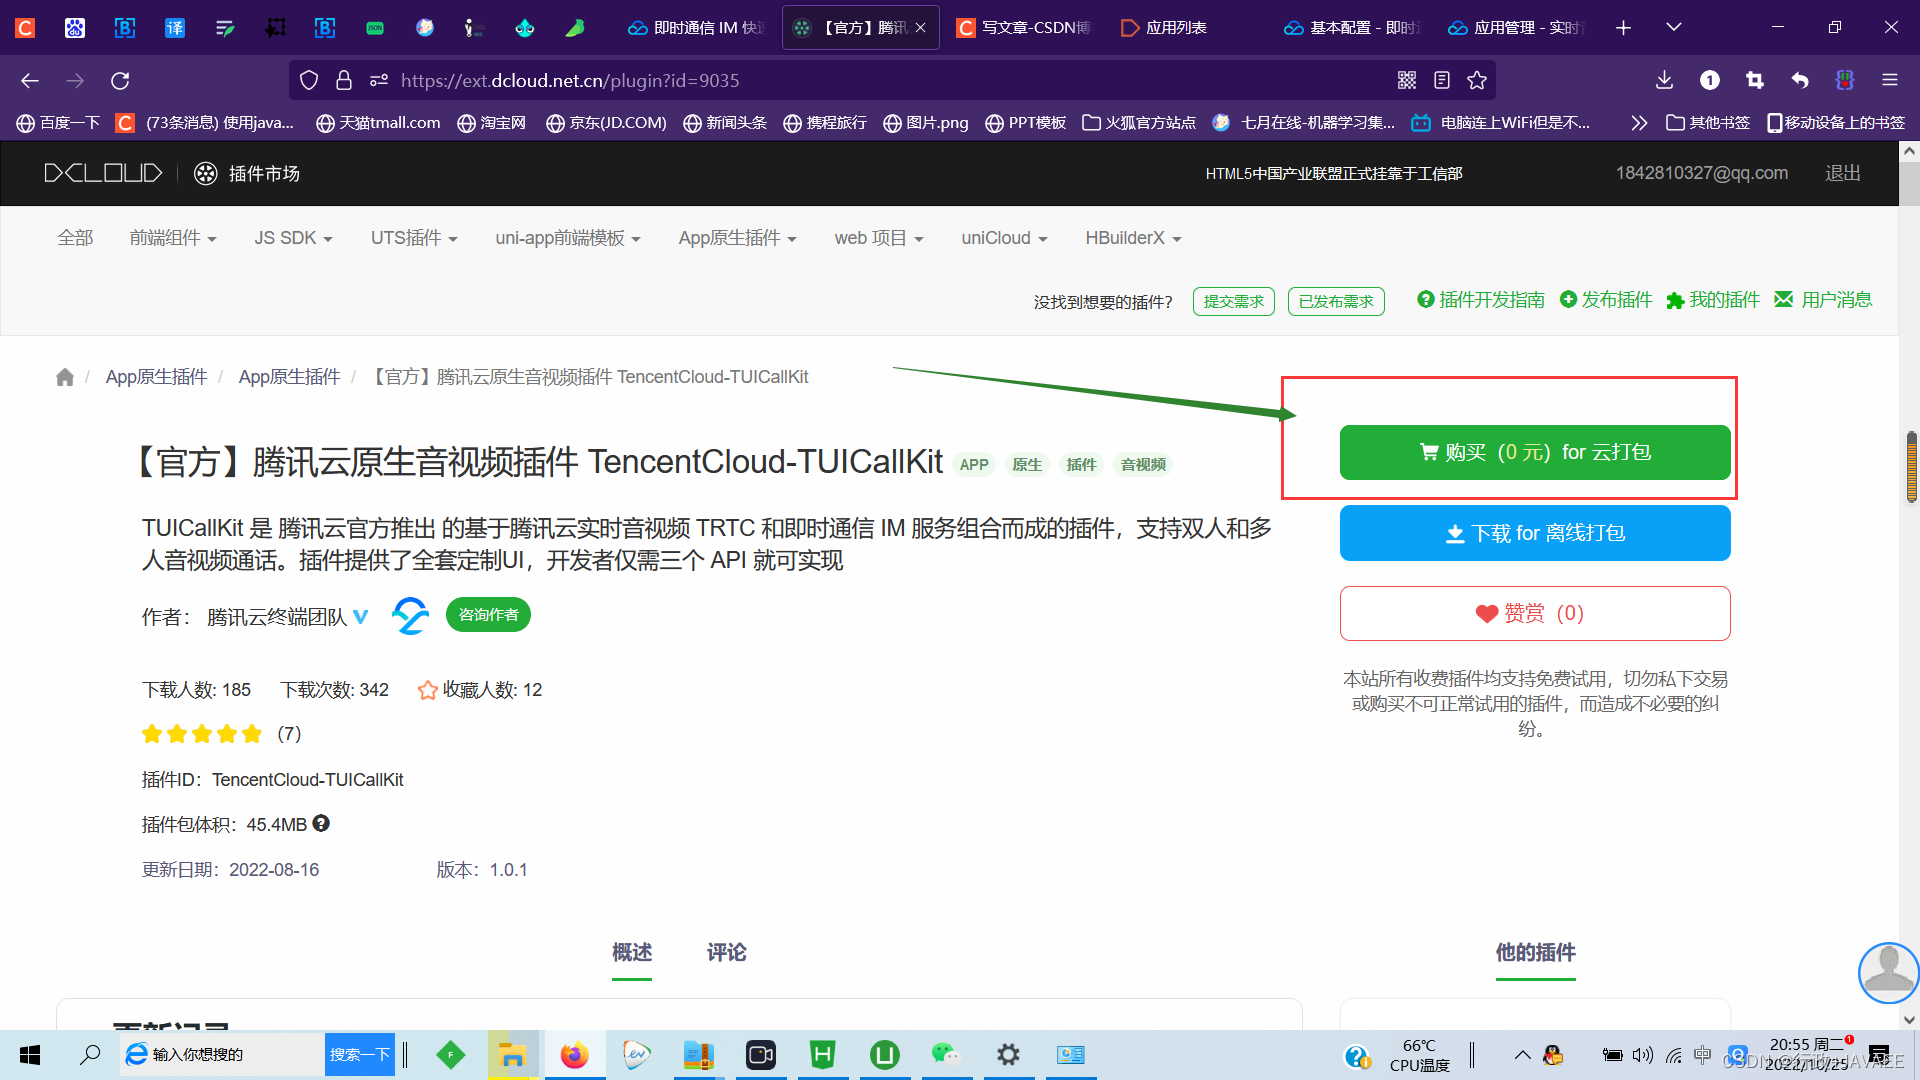The height and width of the screenshot is (1080, 1920).
Task: Open HBuilderX from the taskbar
Action: pos(822,1055)
